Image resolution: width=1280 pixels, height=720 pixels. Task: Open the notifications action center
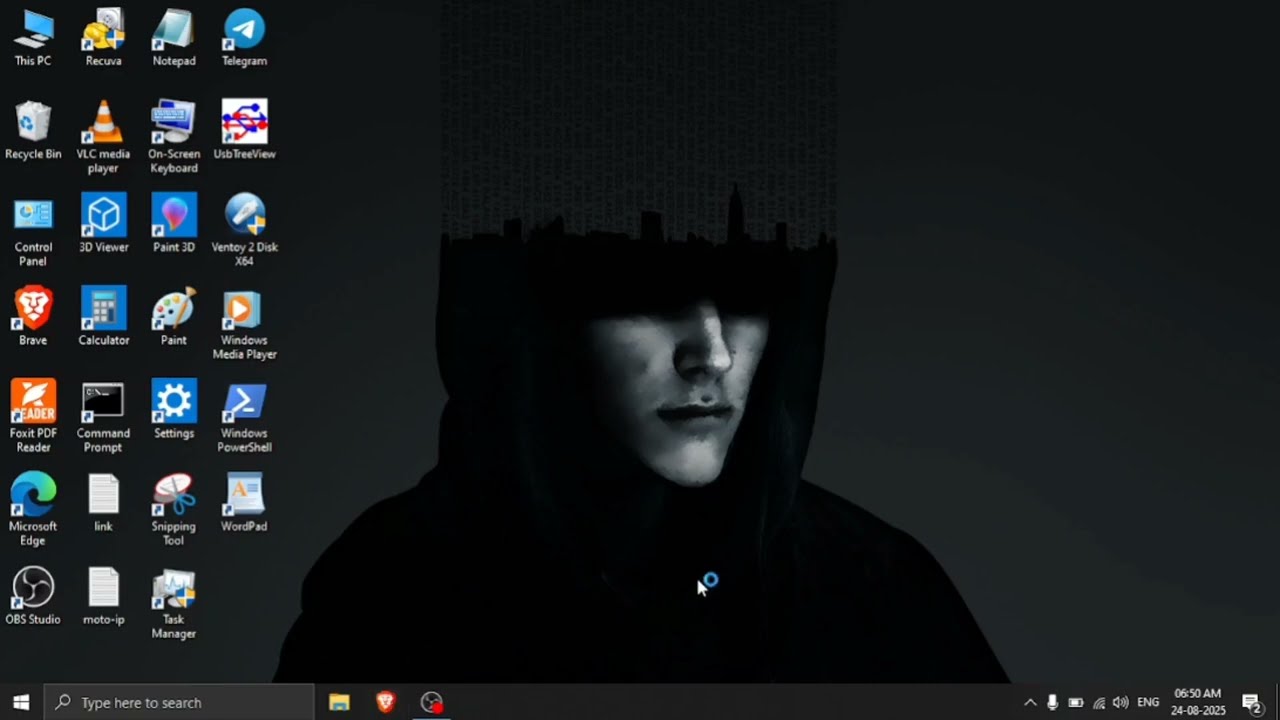click(1251, 702)
